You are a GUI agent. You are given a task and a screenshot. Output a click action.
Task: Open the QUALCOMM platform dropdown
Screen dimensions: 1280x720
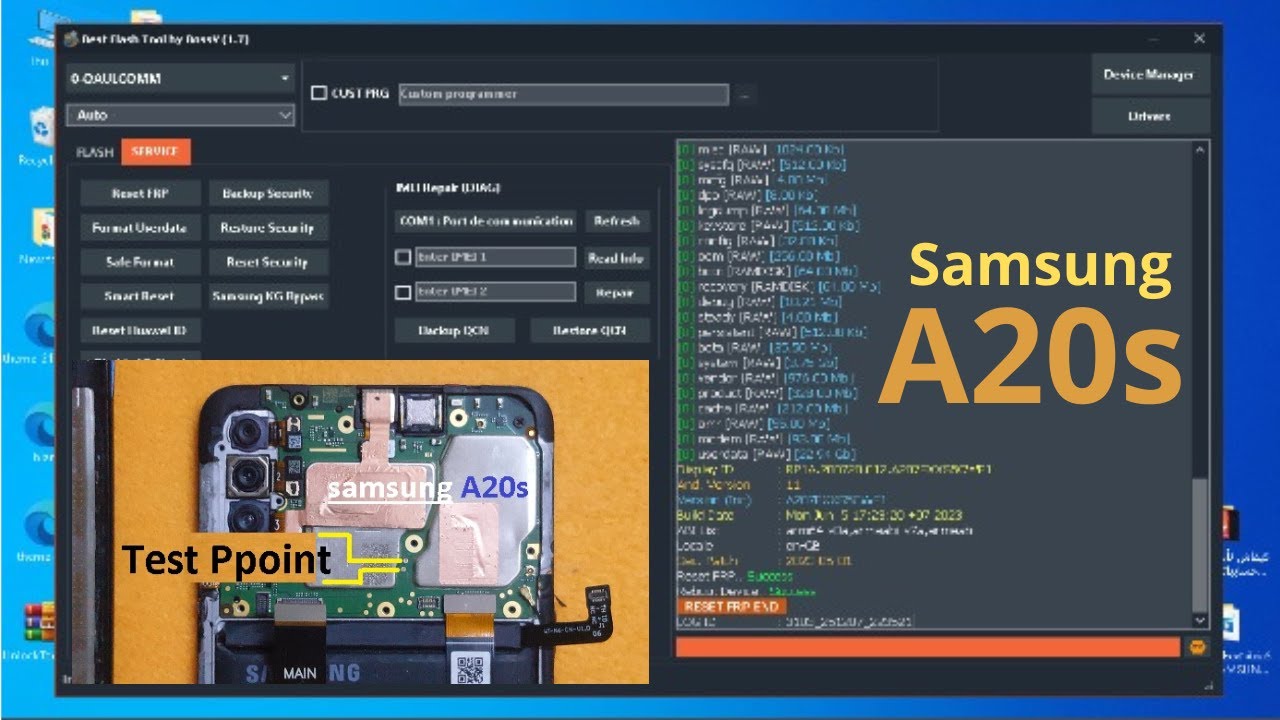[180, 79]
